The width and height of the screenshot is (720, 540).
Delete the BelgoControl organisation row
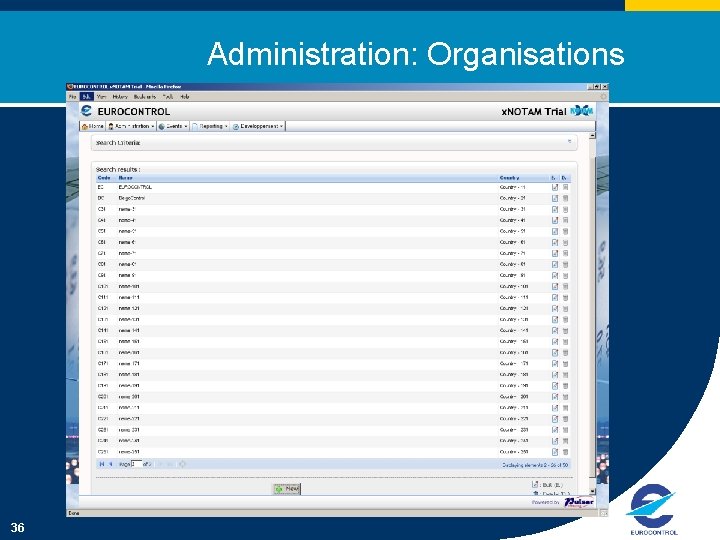pyautogui.click(x=565, y=198)
